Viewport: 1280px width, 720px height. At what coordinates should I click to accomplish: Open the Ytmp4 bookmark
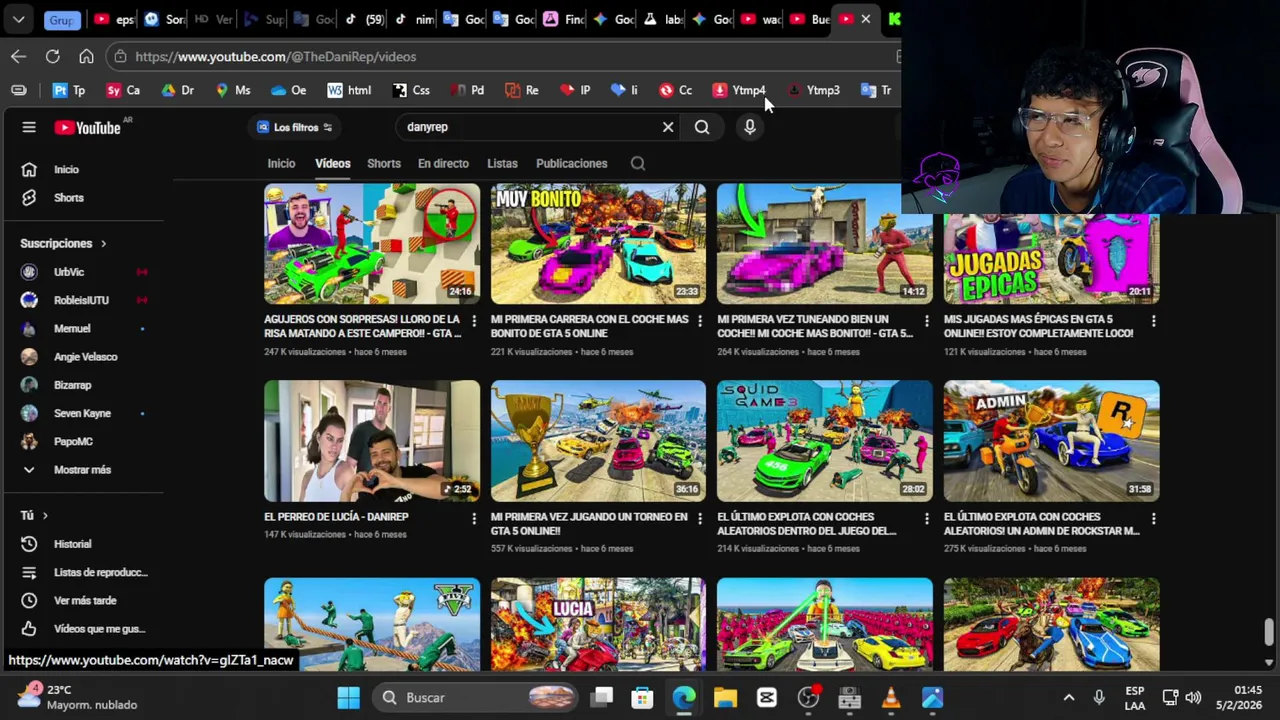pyautogui.click(x=739, y=90)
